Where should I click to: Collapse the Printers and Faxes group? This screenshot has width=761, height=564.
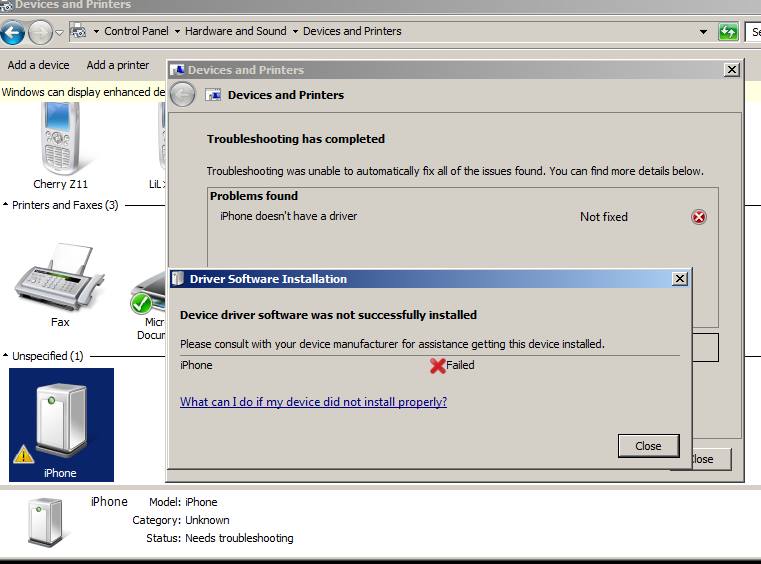pos(6,205)
